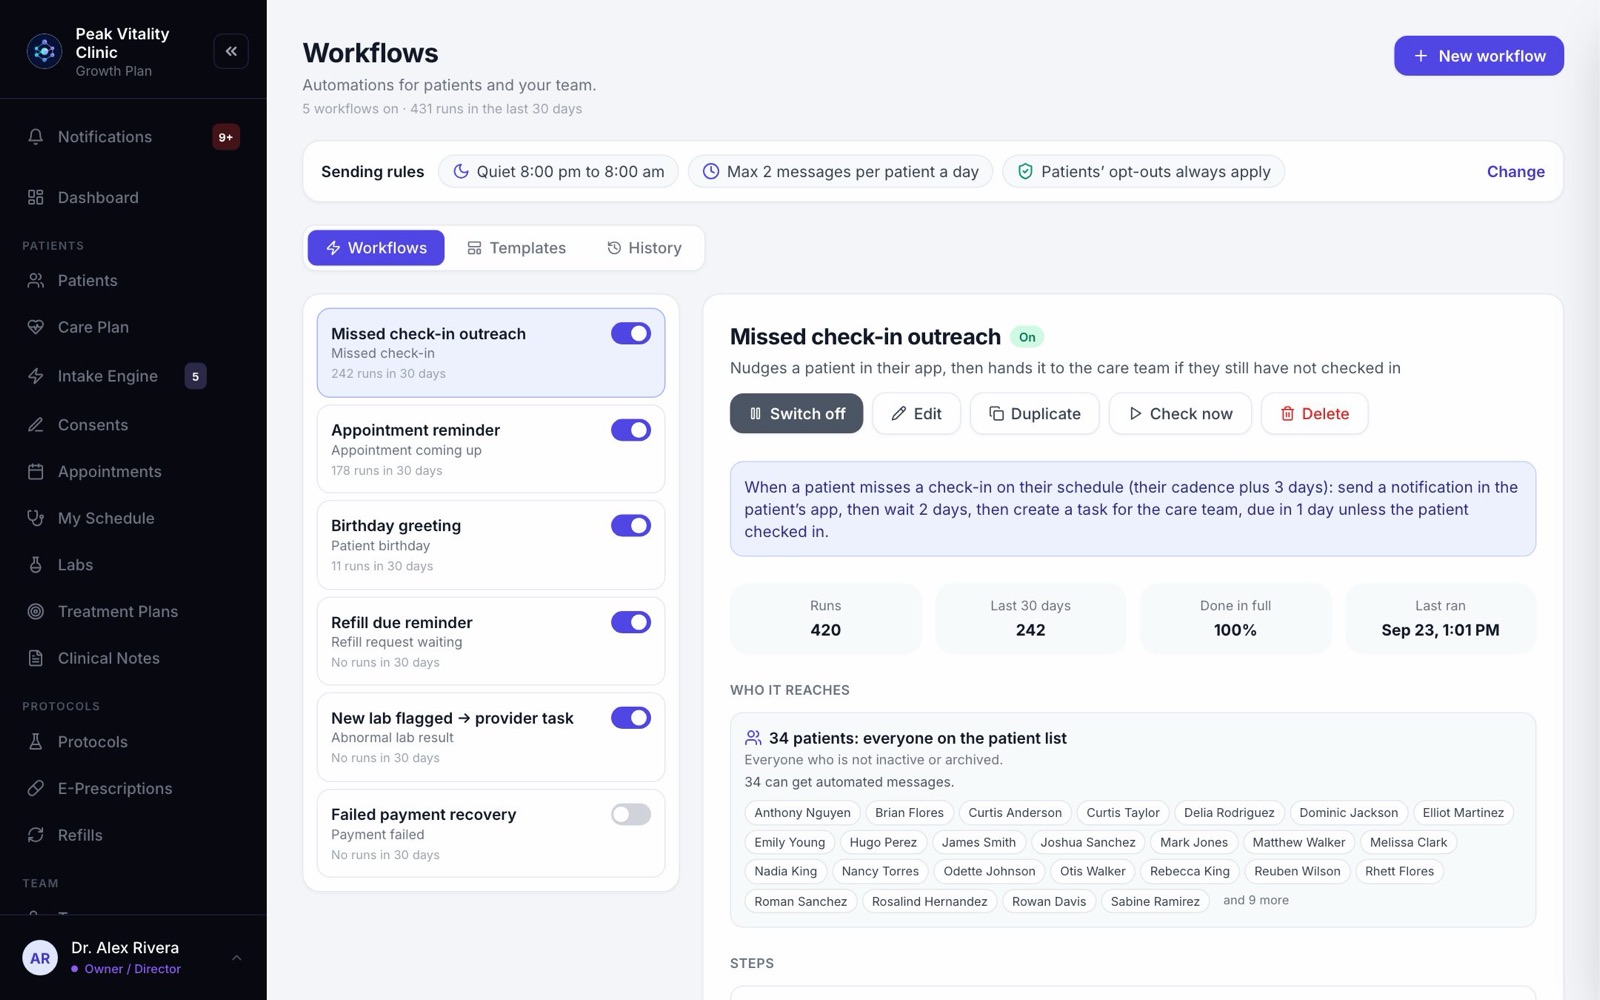Show the 'and 9 more' patients

click(x=1256, y=900)
